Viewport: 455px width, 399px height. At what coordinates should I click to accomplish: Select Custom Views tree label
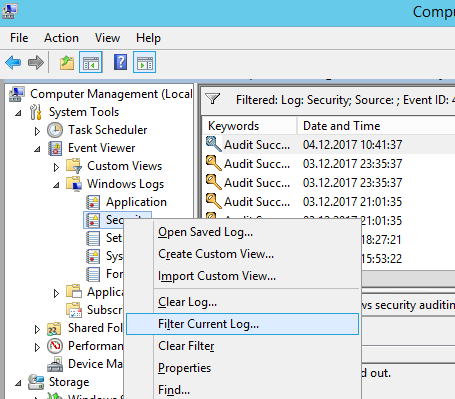coord(125,166)
